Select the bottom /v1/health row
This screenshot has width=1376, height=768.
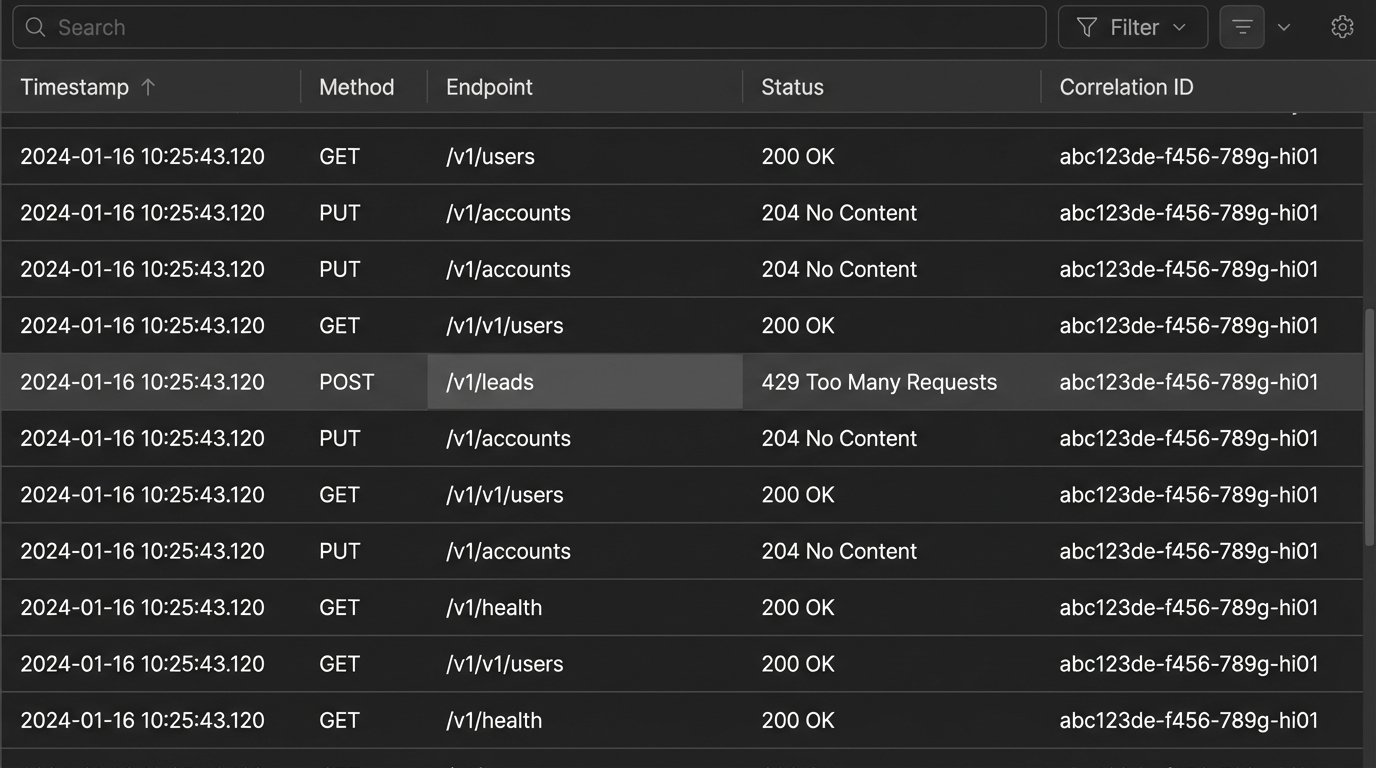494,720
